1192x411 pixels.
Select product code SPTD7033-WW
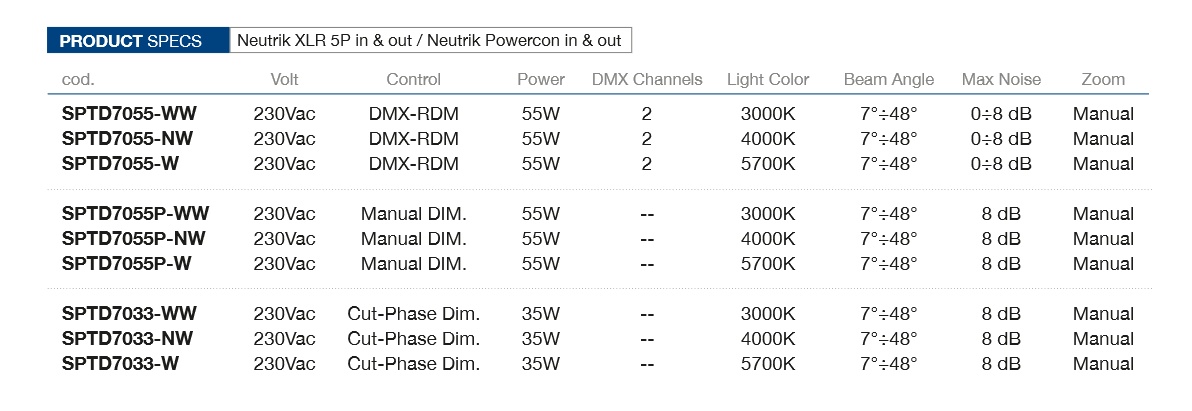point(129,314)
